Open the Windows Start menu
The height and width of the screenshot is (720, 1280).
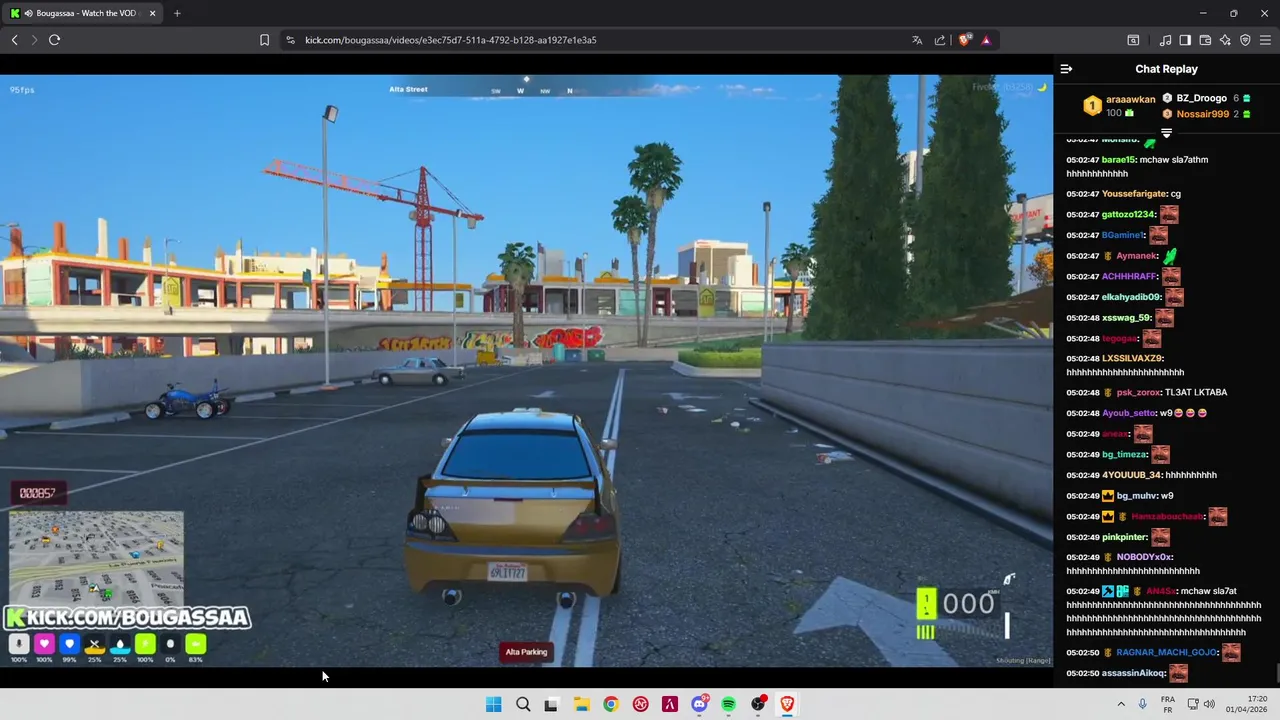click(x=493, y=704)
